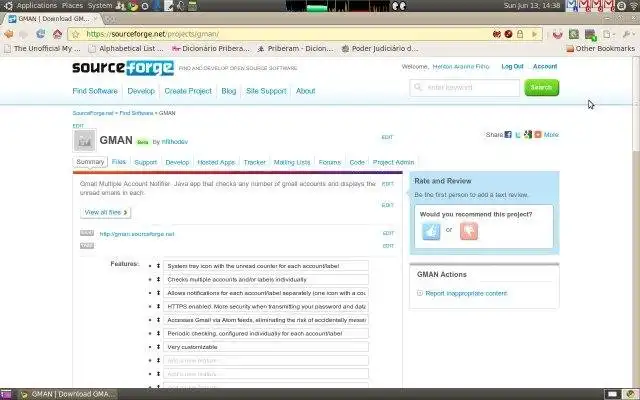Click the green go arrow in address bar

tap(534, 34)
